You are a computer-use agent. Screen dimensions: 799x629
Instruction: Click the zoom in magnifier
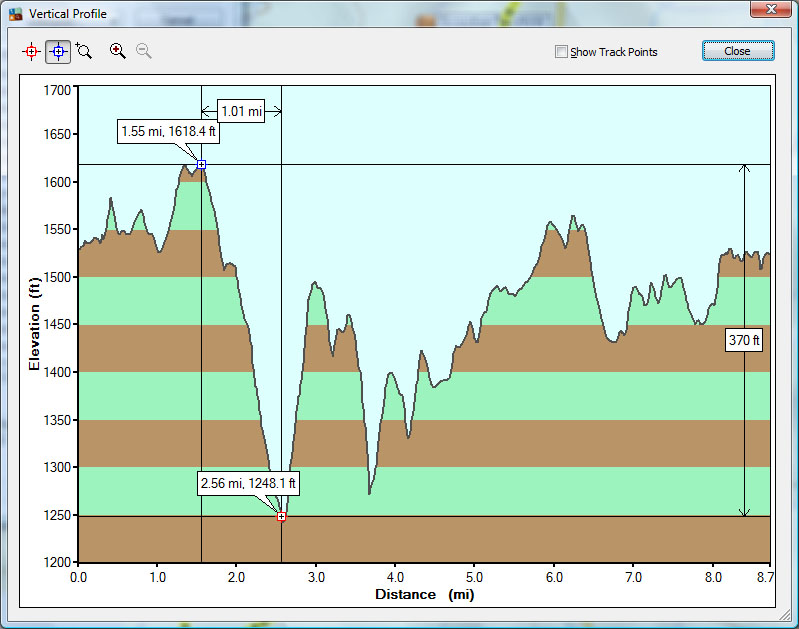pos(118,51)
